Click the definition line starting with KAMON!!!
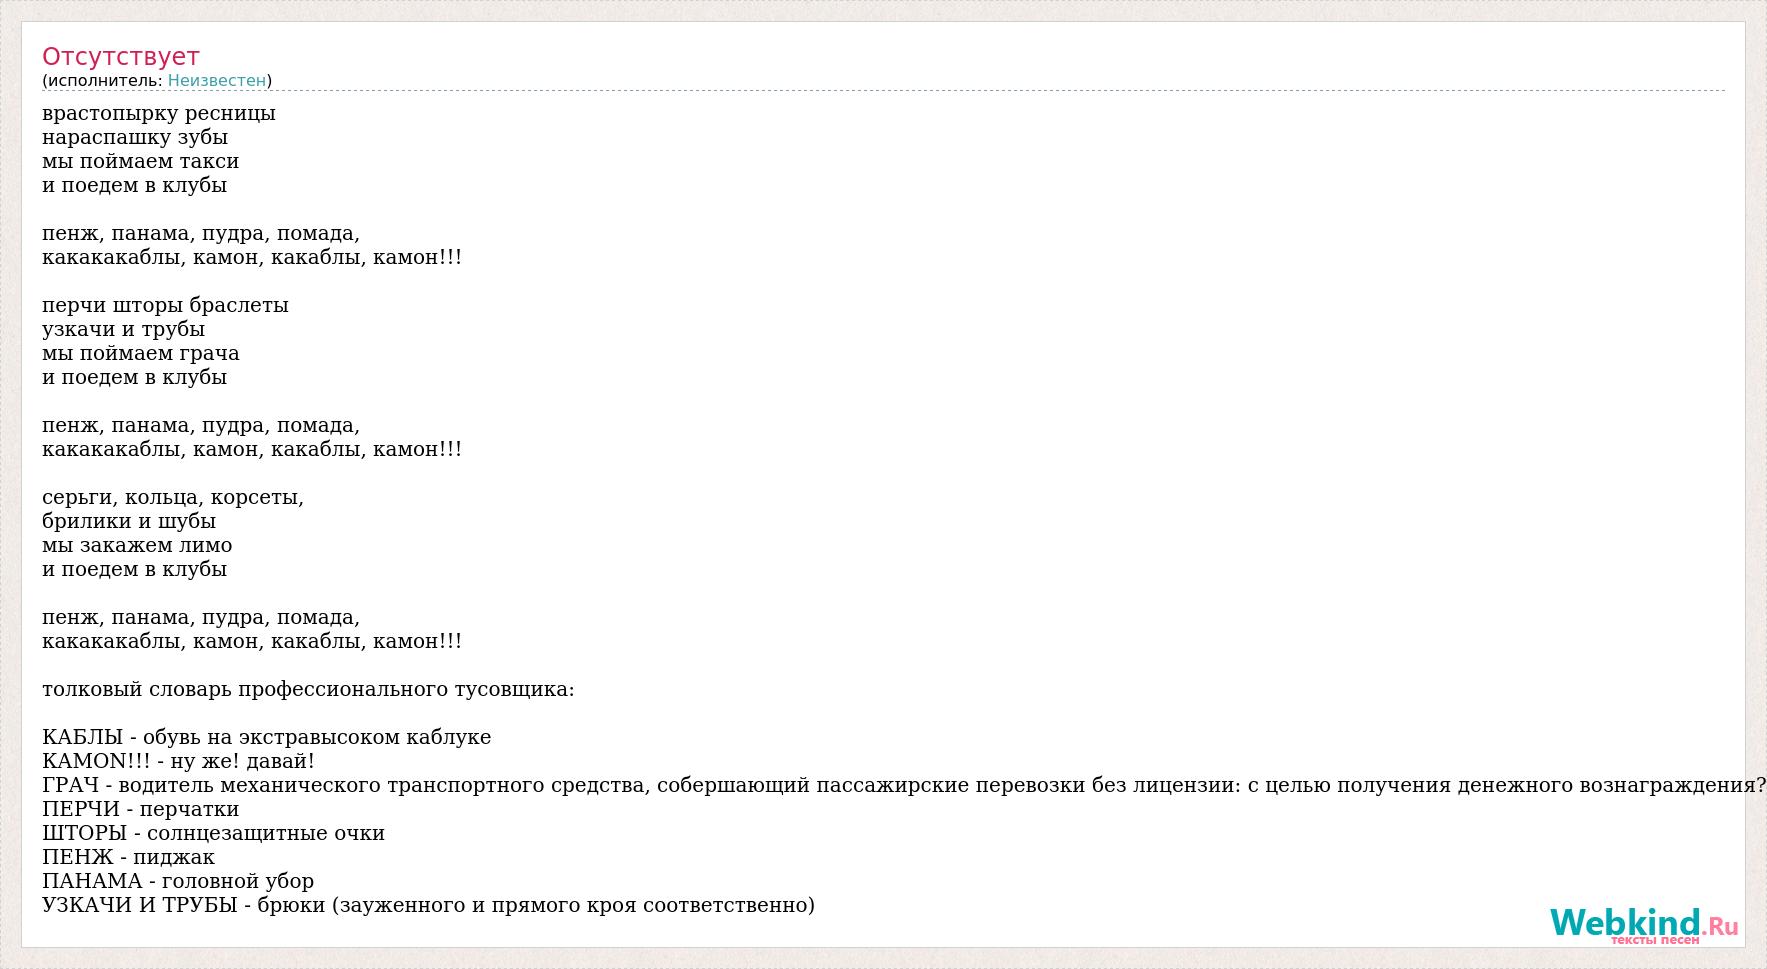 (x=179, y=761)
